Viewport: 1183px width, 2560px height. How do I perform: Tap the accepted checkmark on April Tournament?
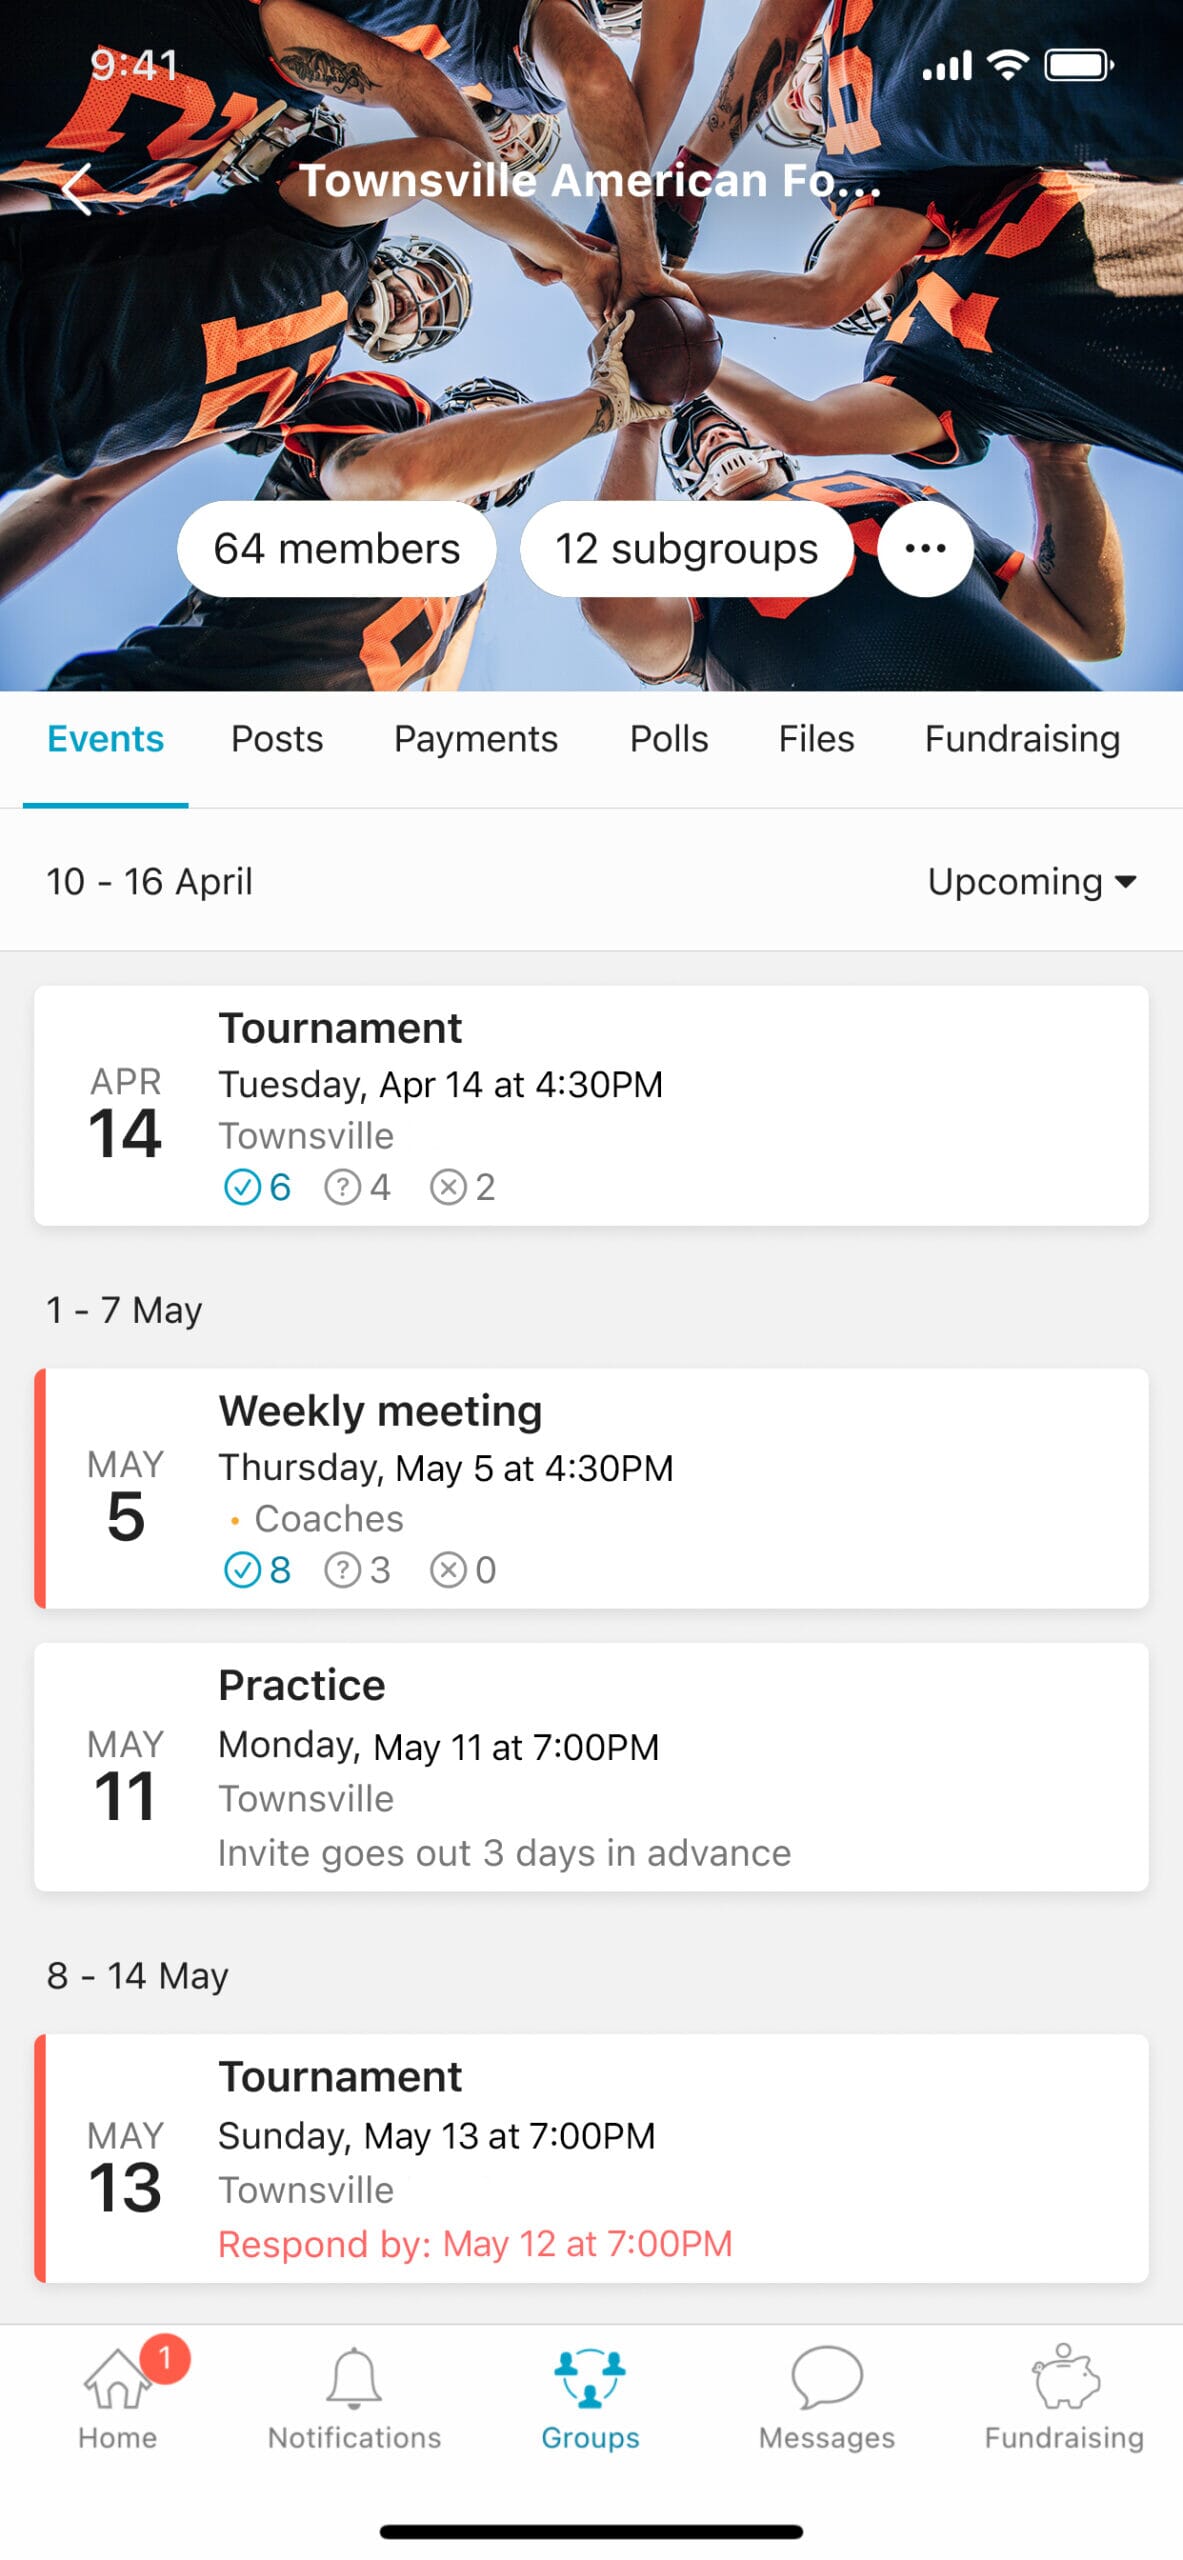(x=242, y=1187)
